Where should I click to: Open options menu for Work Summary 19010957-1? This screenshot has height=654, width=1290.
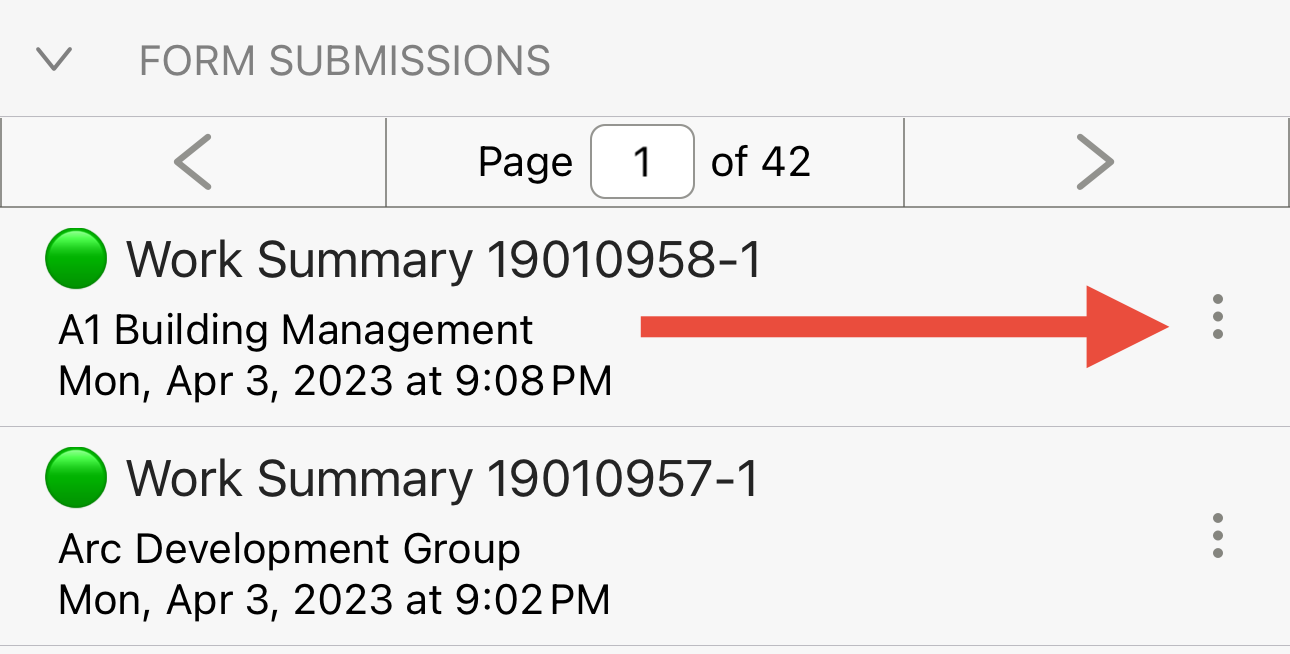1217,536
